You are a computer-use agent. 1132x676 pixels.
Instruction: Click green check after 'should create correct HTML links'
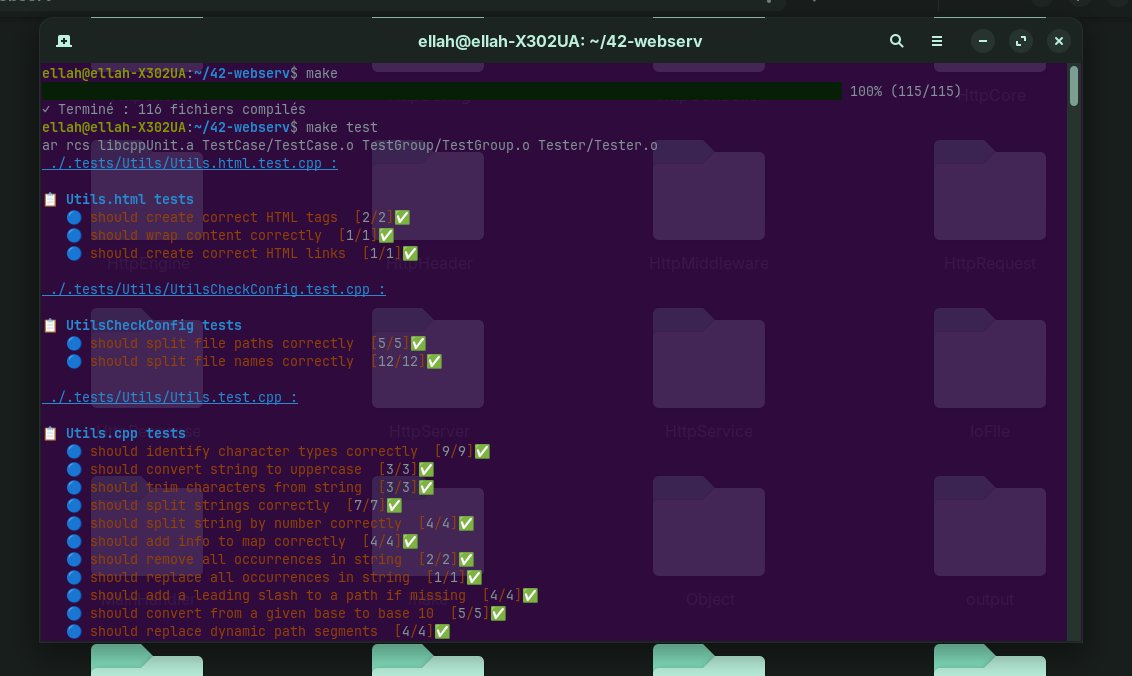tap(410, 254)
